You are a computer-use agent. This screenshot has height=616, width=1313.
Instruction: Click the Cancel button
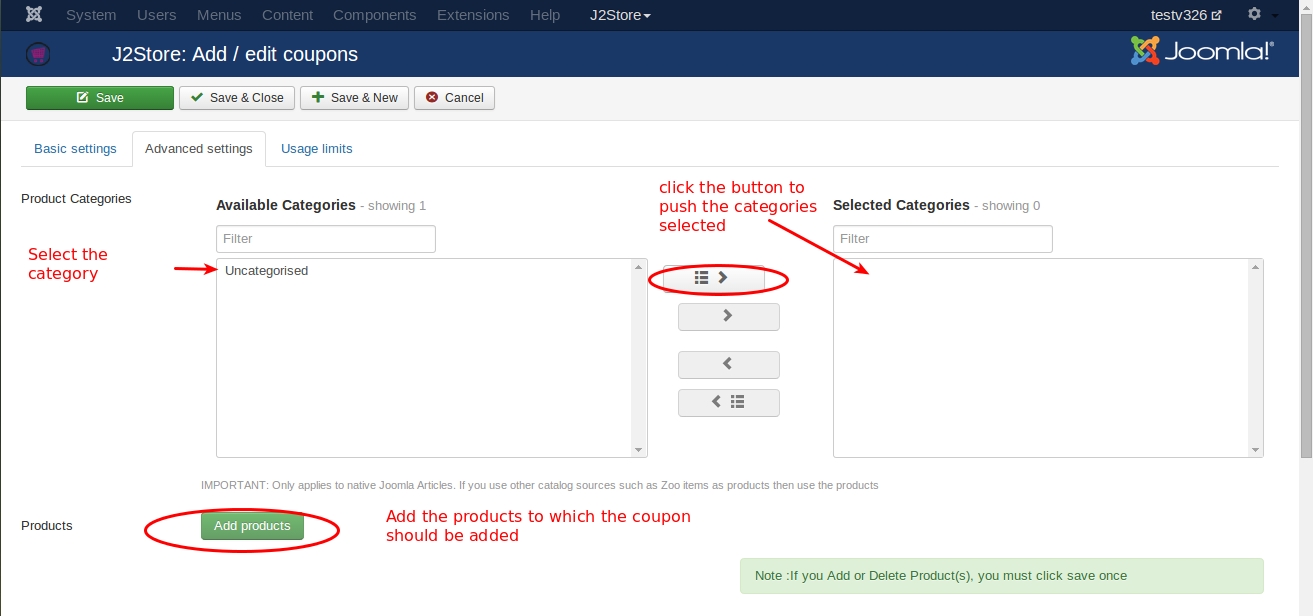point(454,98)
